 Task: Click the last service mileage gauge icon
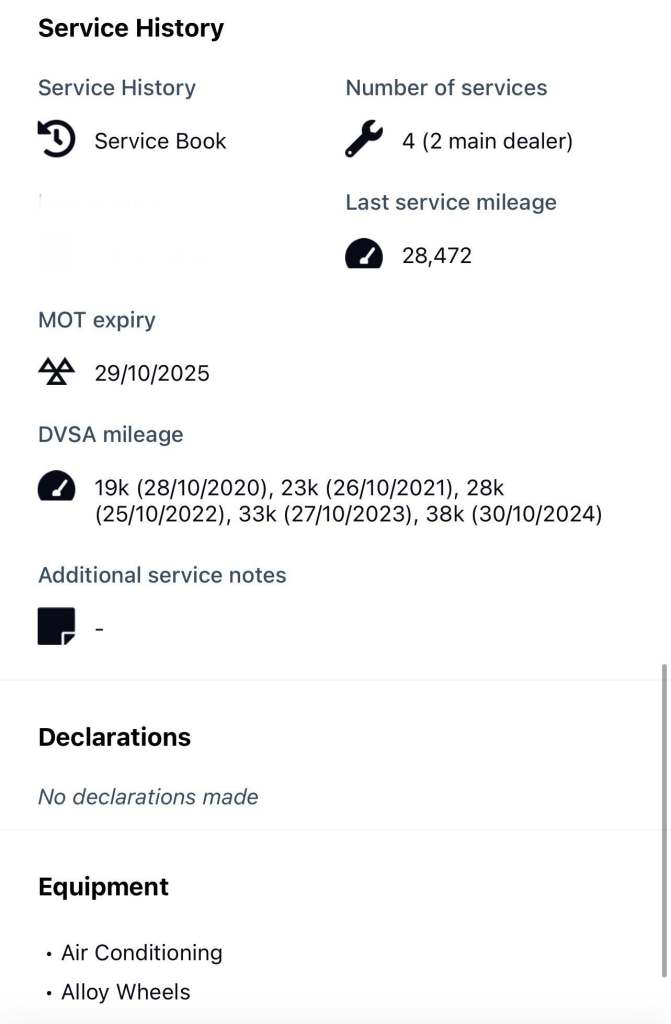[x=364, y=256]
